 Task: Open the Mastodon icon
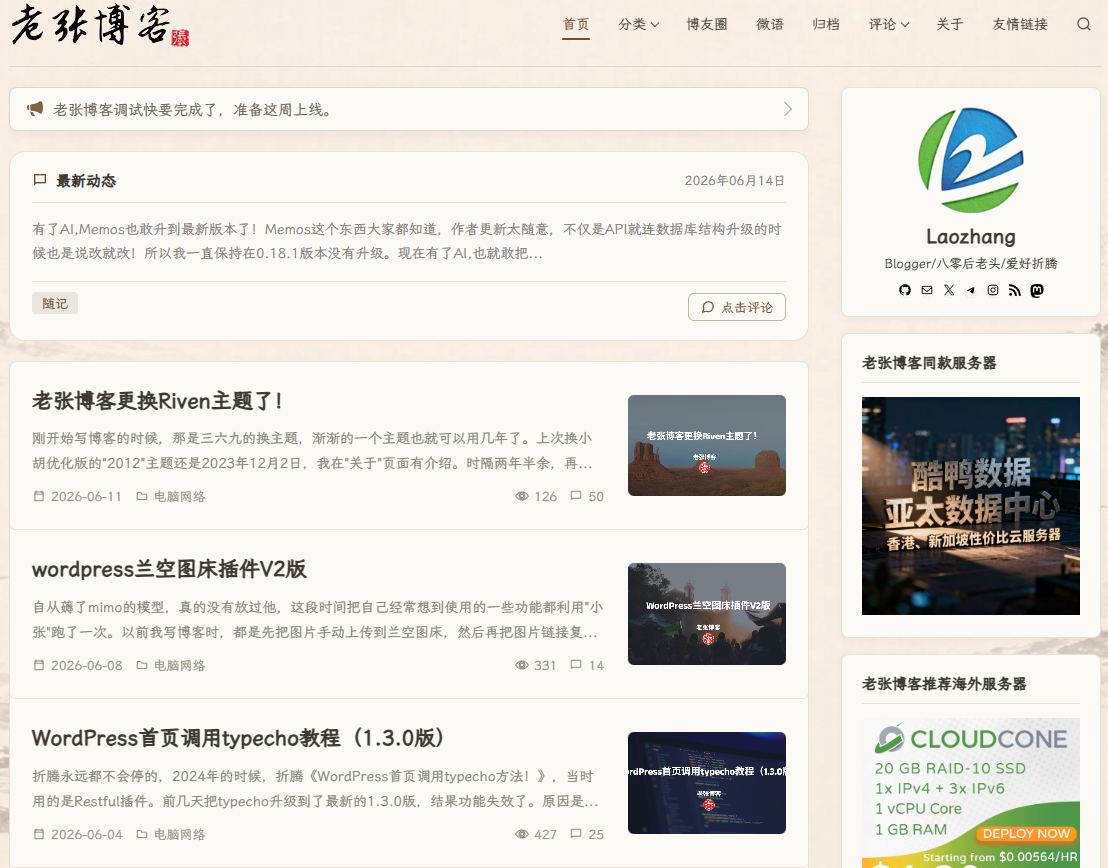pyautogui.click(x=1037, y=290)
